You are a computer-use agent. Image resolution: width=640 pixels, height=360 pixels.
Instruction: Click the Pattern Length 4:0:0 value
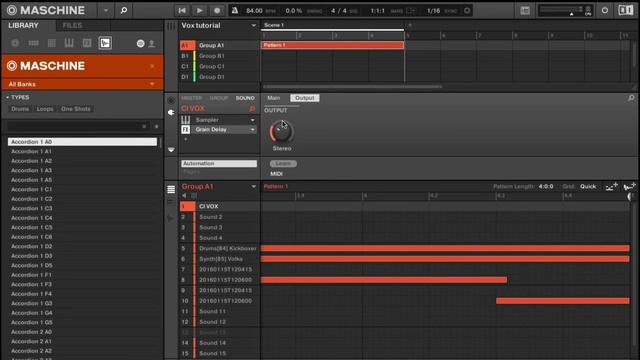(546, 187)
